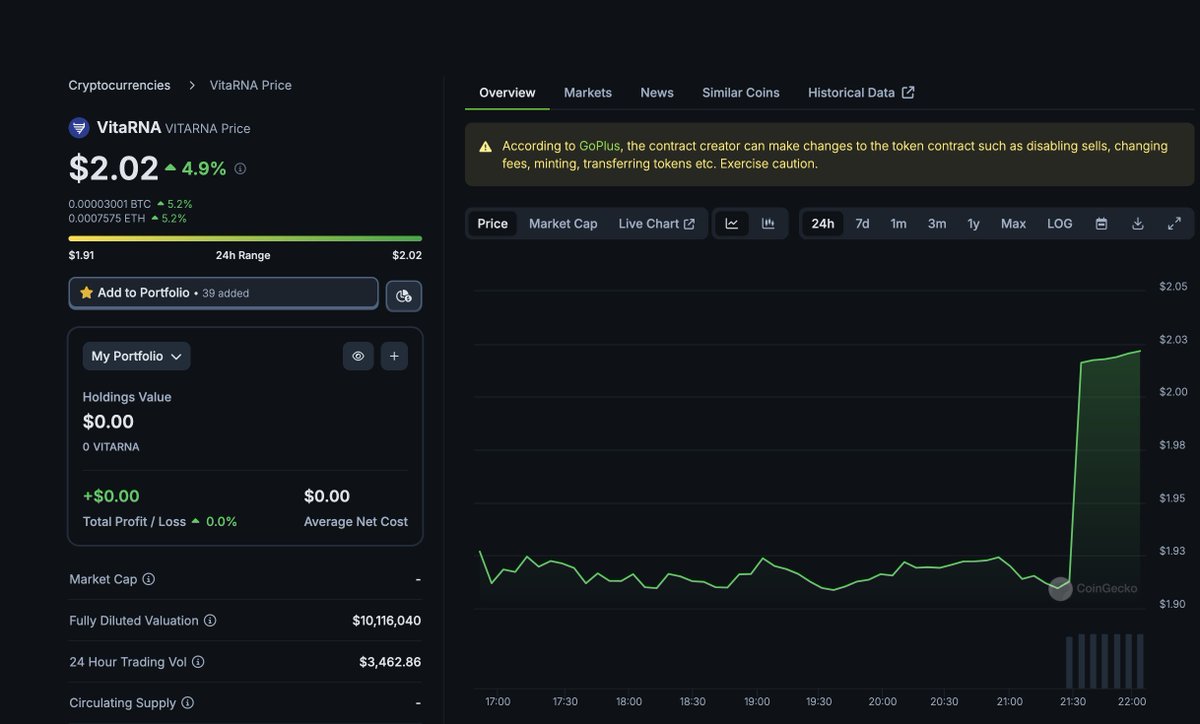Click Circulating Supply info icon
This screenshot has width=1200, height=724.
pyautogui.click(x=188, y=703)
